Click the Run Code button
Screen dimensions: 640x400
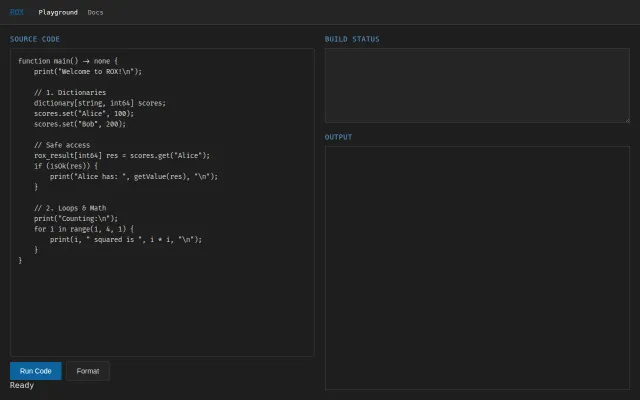[36, 371]
